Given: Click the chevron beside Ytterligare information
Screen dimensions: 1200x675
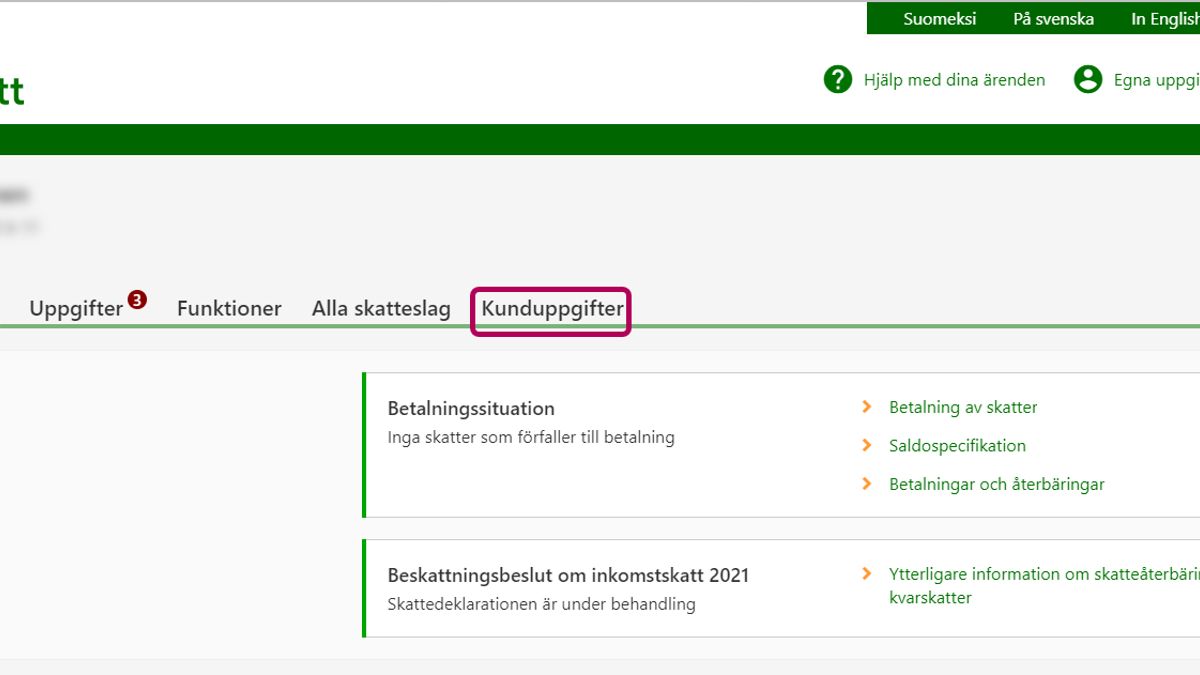Looking at the screenshot, I should (867, 574).
